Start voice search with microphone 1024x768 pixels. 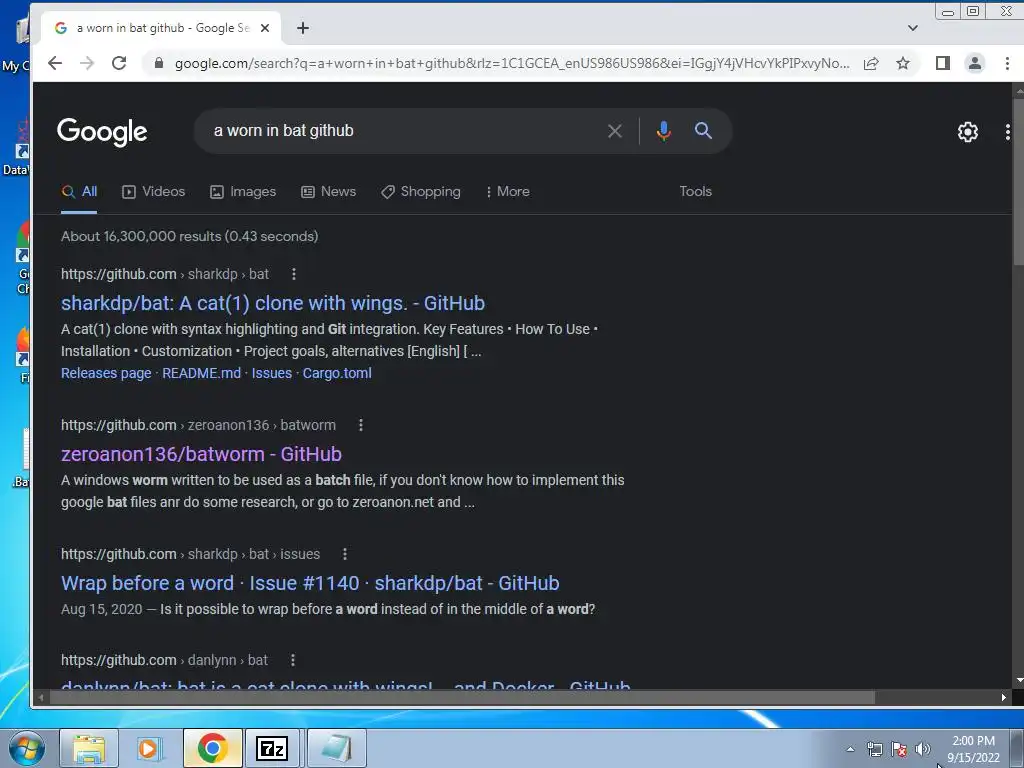pos(664,131)
